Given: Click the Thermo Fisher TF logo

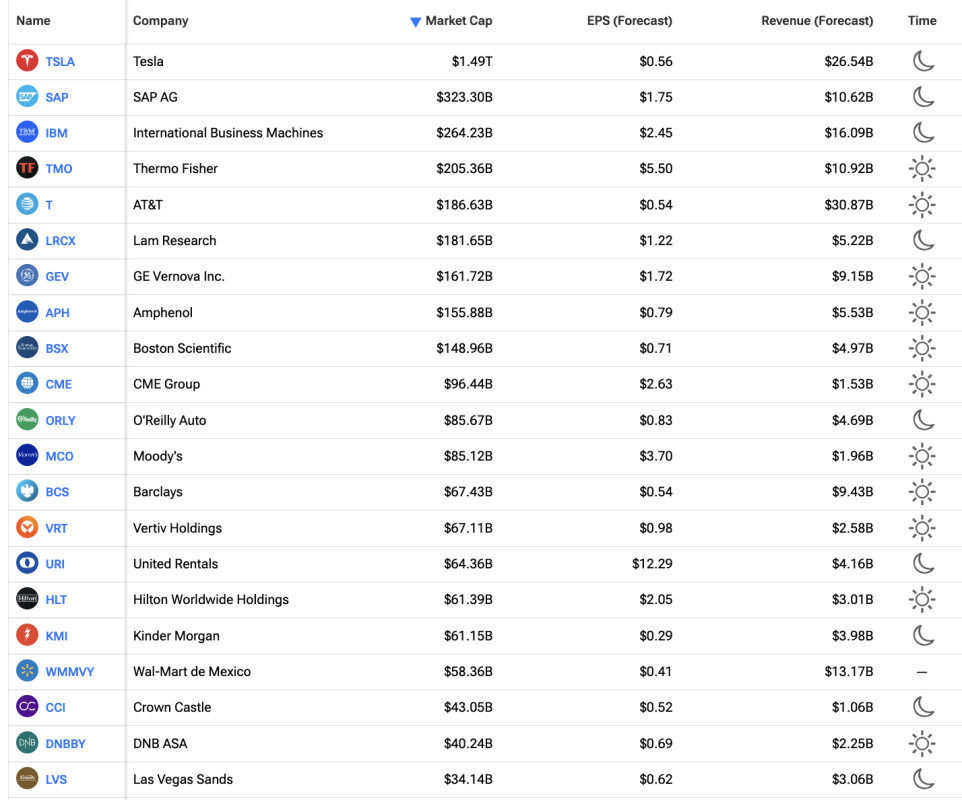Looking at the screenshot, I should point(27,169).
